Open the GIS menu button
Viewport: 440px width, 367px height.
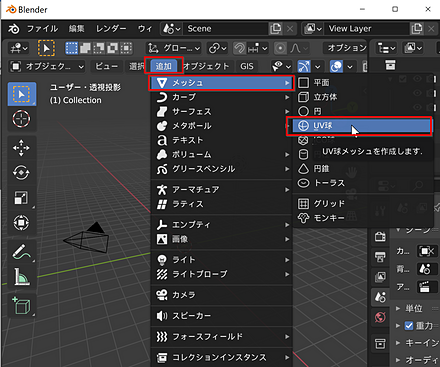(x=247, y=66)
